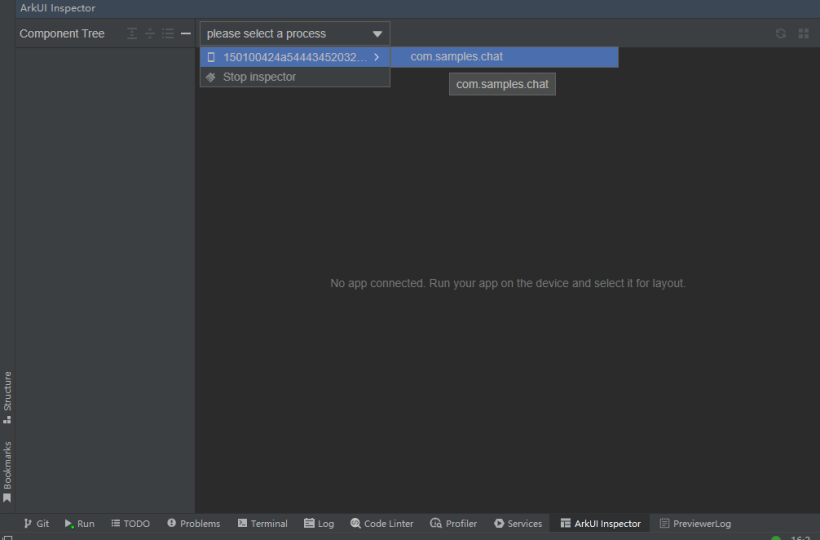Viewport: 820px width, 540px height.
Task: Click the com.samples.chat tooltip
Action: (502, 84)
